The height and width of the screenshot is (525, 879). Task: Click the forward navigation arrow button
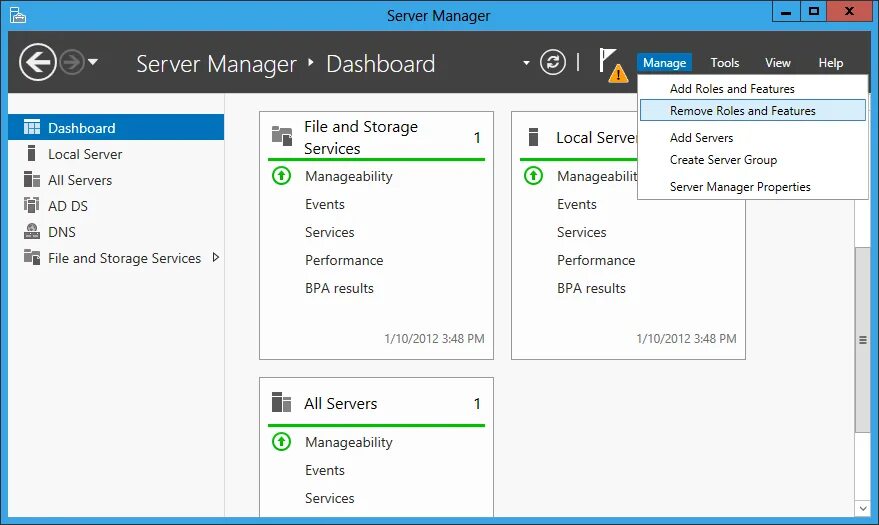(x=72, y=62)
